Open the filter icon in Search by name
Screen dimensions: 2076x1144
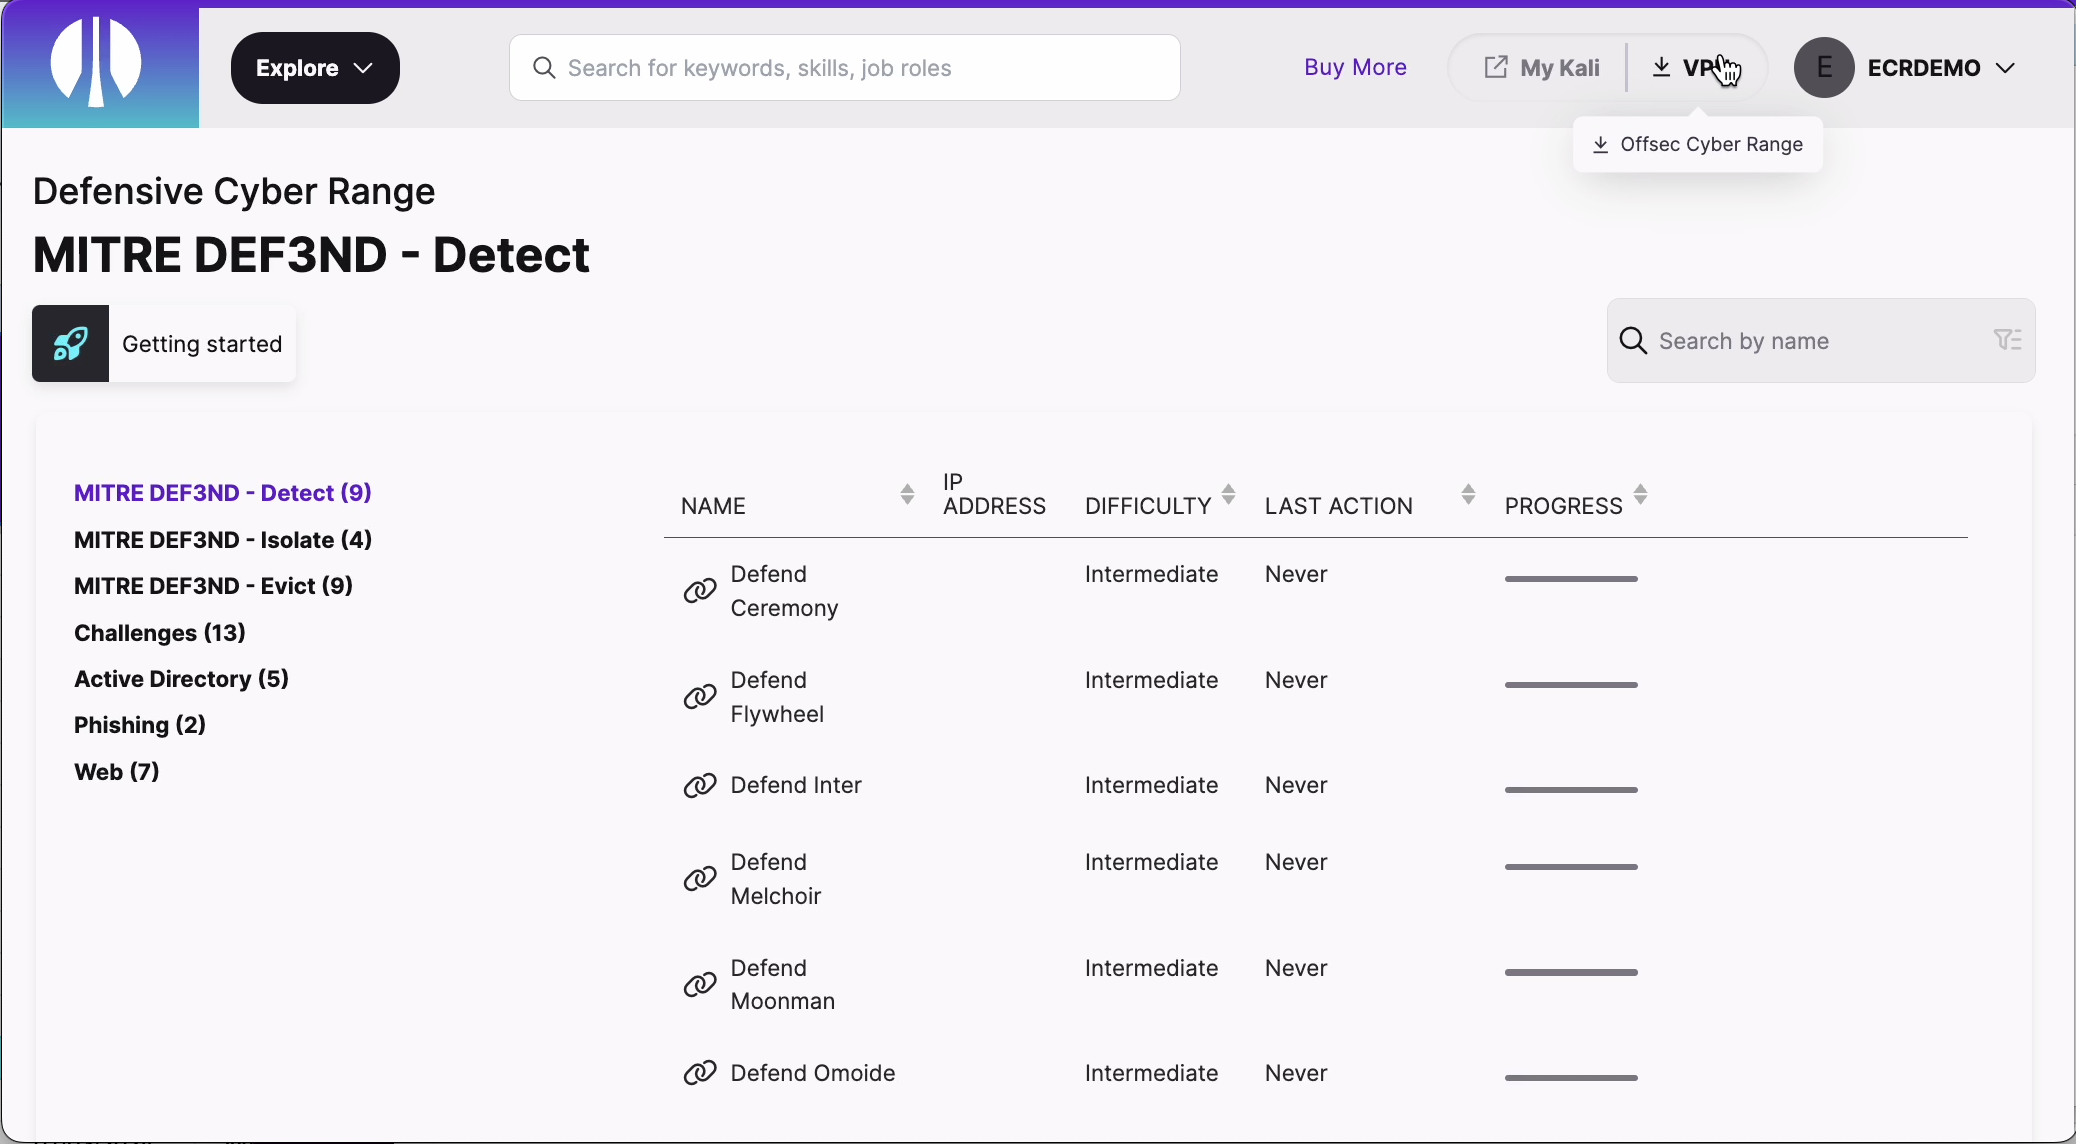pyautogui.click(x=2009, y=340)
